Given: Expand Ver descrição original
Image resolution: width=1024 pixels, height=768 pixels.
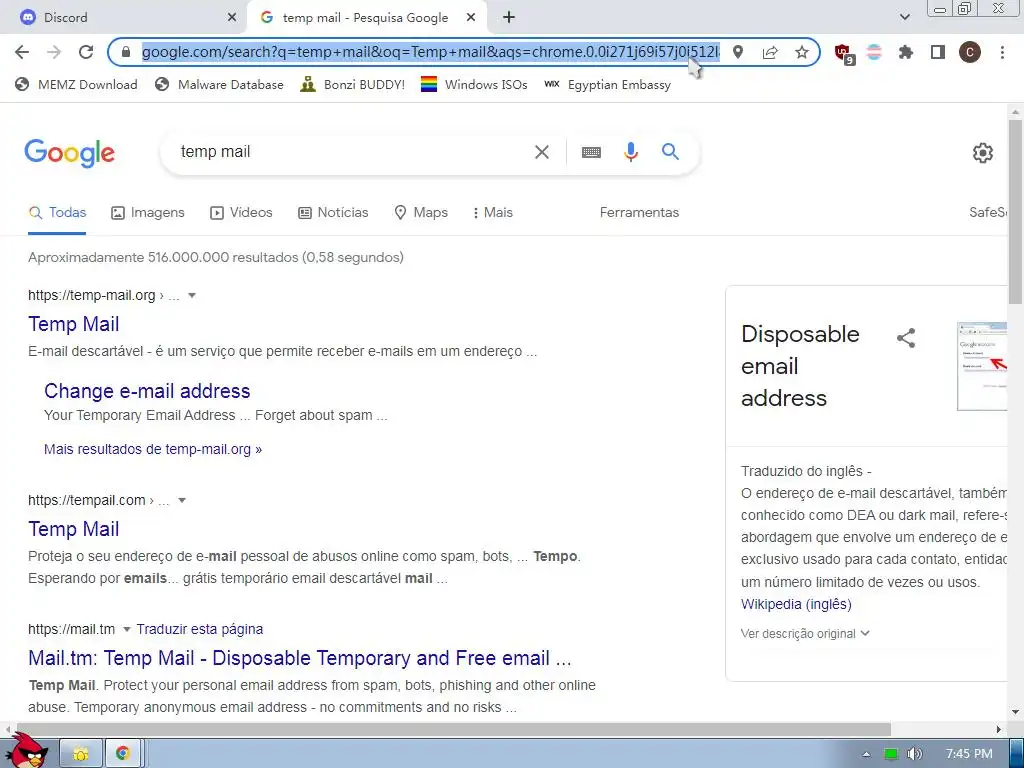Looking at the screenshot, I should (x=805, y=633).
